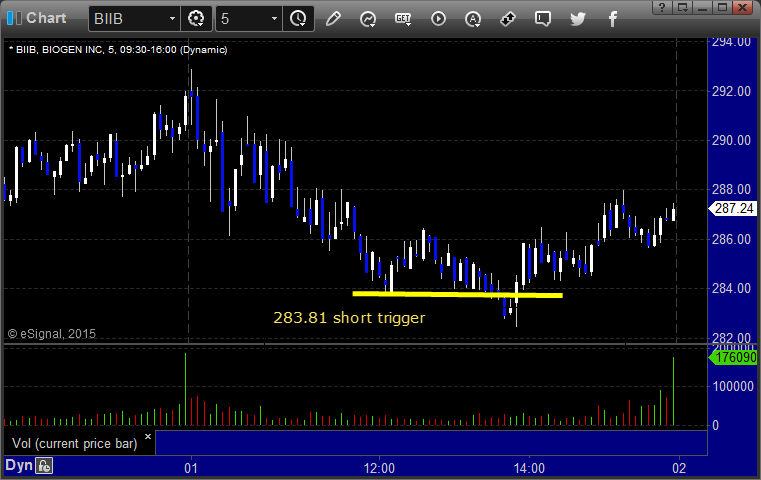Click the 292.00 price axis label
Screen dimensions: 761x480
click(731, 91)
